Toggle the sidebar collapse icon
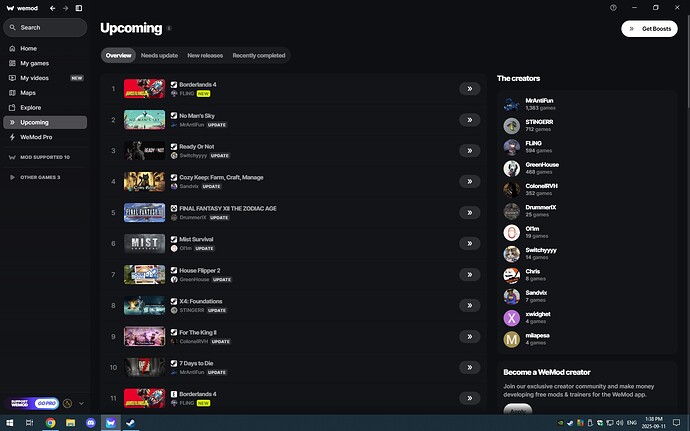 (x=79, y=7)
